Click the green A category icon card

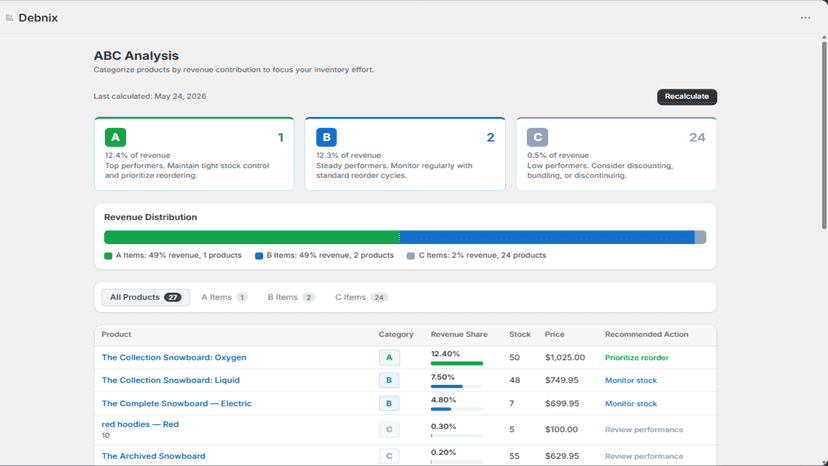pyautogui.click(x=115, y=137)
